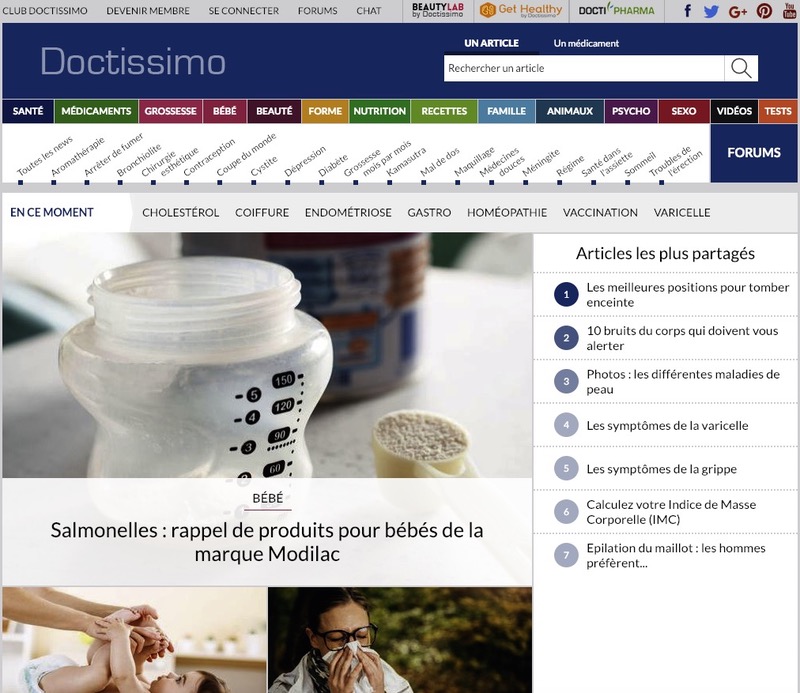The height and width of the screenshot is (693, 800).
Task: Open the ANIMAUX section
Action: click(x=570, y=111)
